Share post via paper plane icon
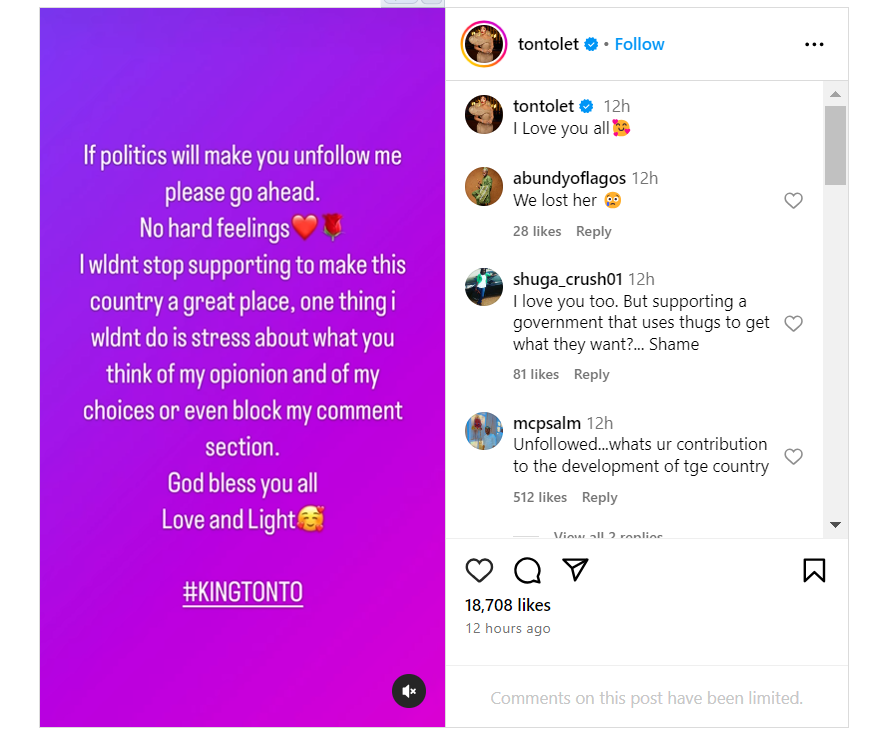This screenshot has width=889, height=747. point(574,570)
